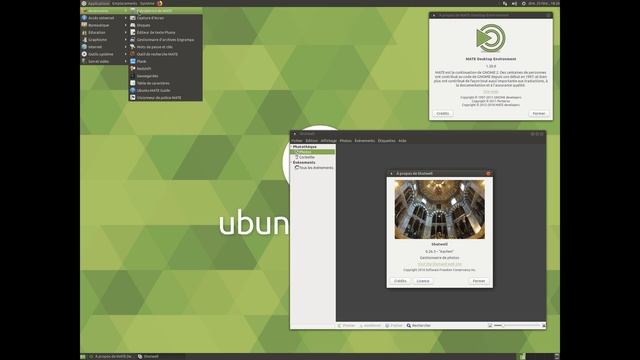
Task: Open the Applications menu in top panel
Action: (x=99, y=3)
